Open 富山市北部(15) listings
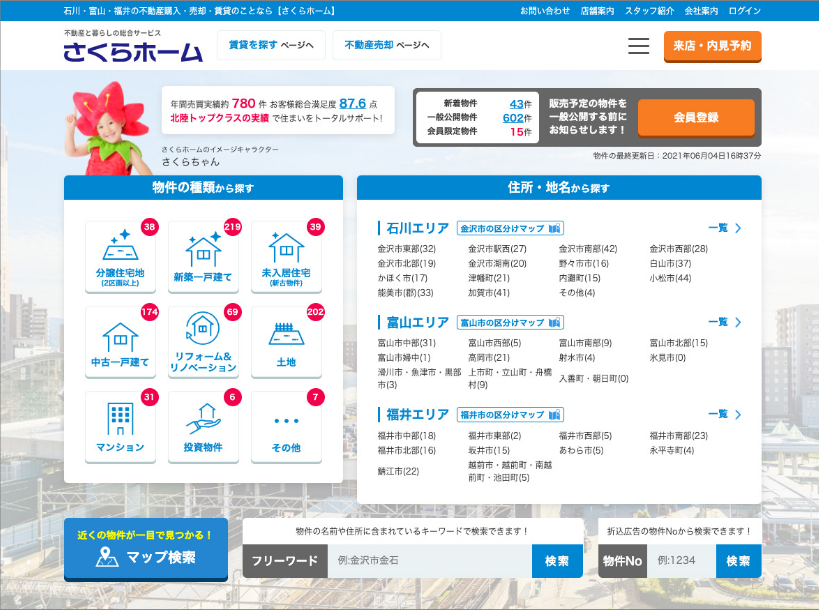Image resolution: width=819 pixels, height=610 pixels. click(679, 343)
